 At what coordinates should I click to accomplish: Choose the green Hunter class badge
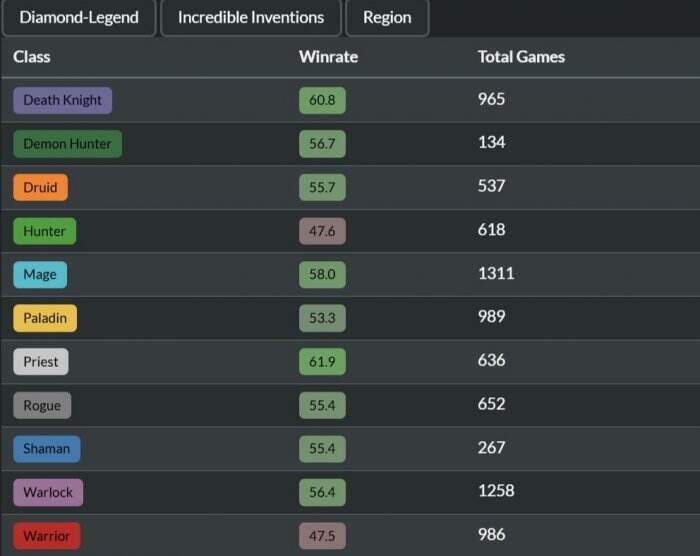pos(45,231)
